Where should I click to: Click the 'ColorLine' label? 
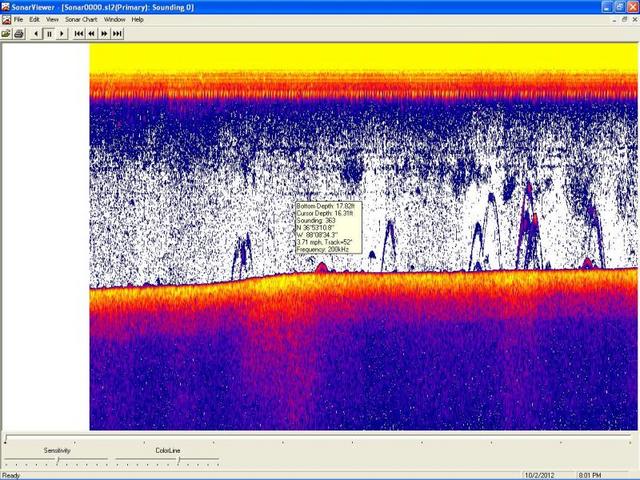[168, 450]
